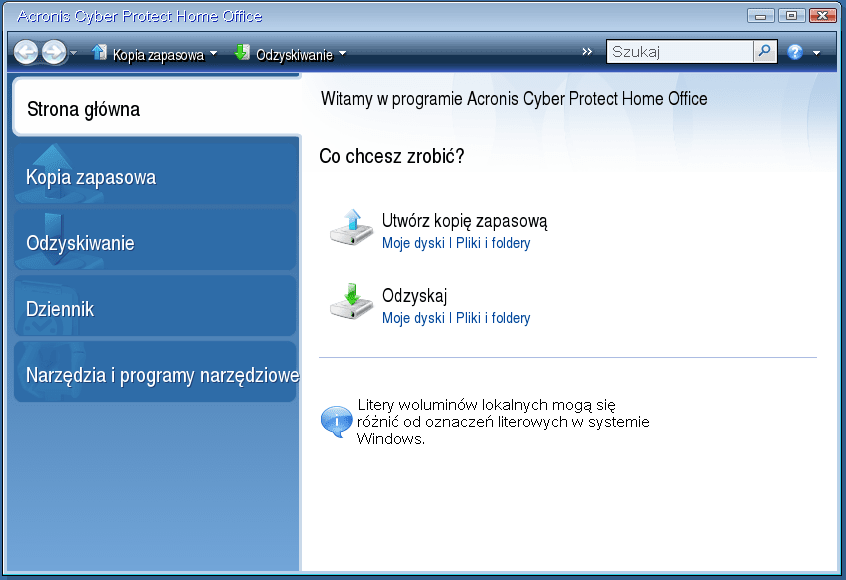Expand the help dropdown arrow
This screenshot has width=846, height=580.
coord(816,53)
